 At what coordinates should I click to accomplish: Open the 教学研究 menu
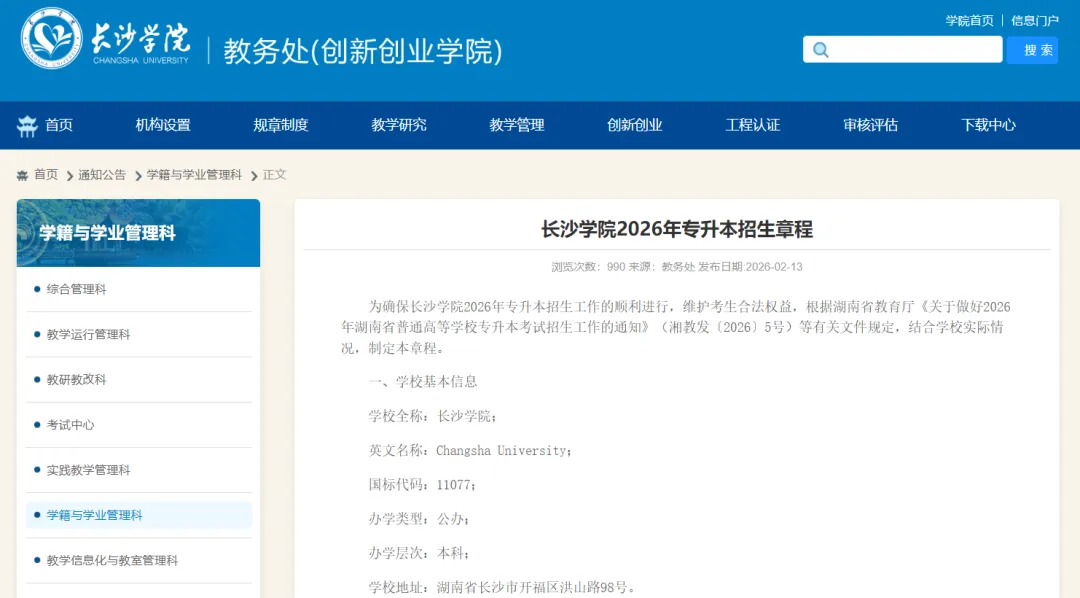pos(399,125)
